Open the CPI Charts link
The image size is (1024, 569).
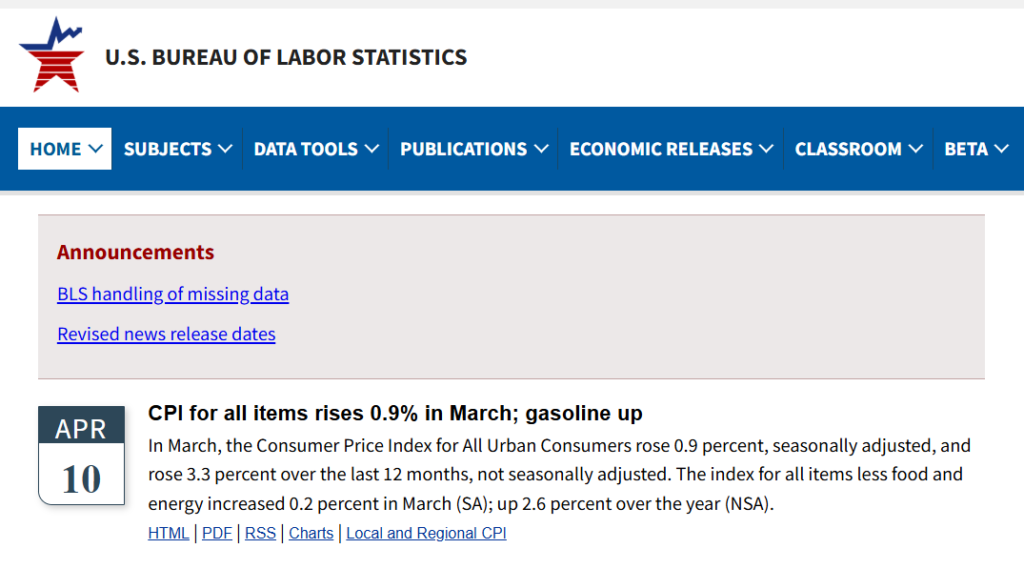(x=311, y=534)
